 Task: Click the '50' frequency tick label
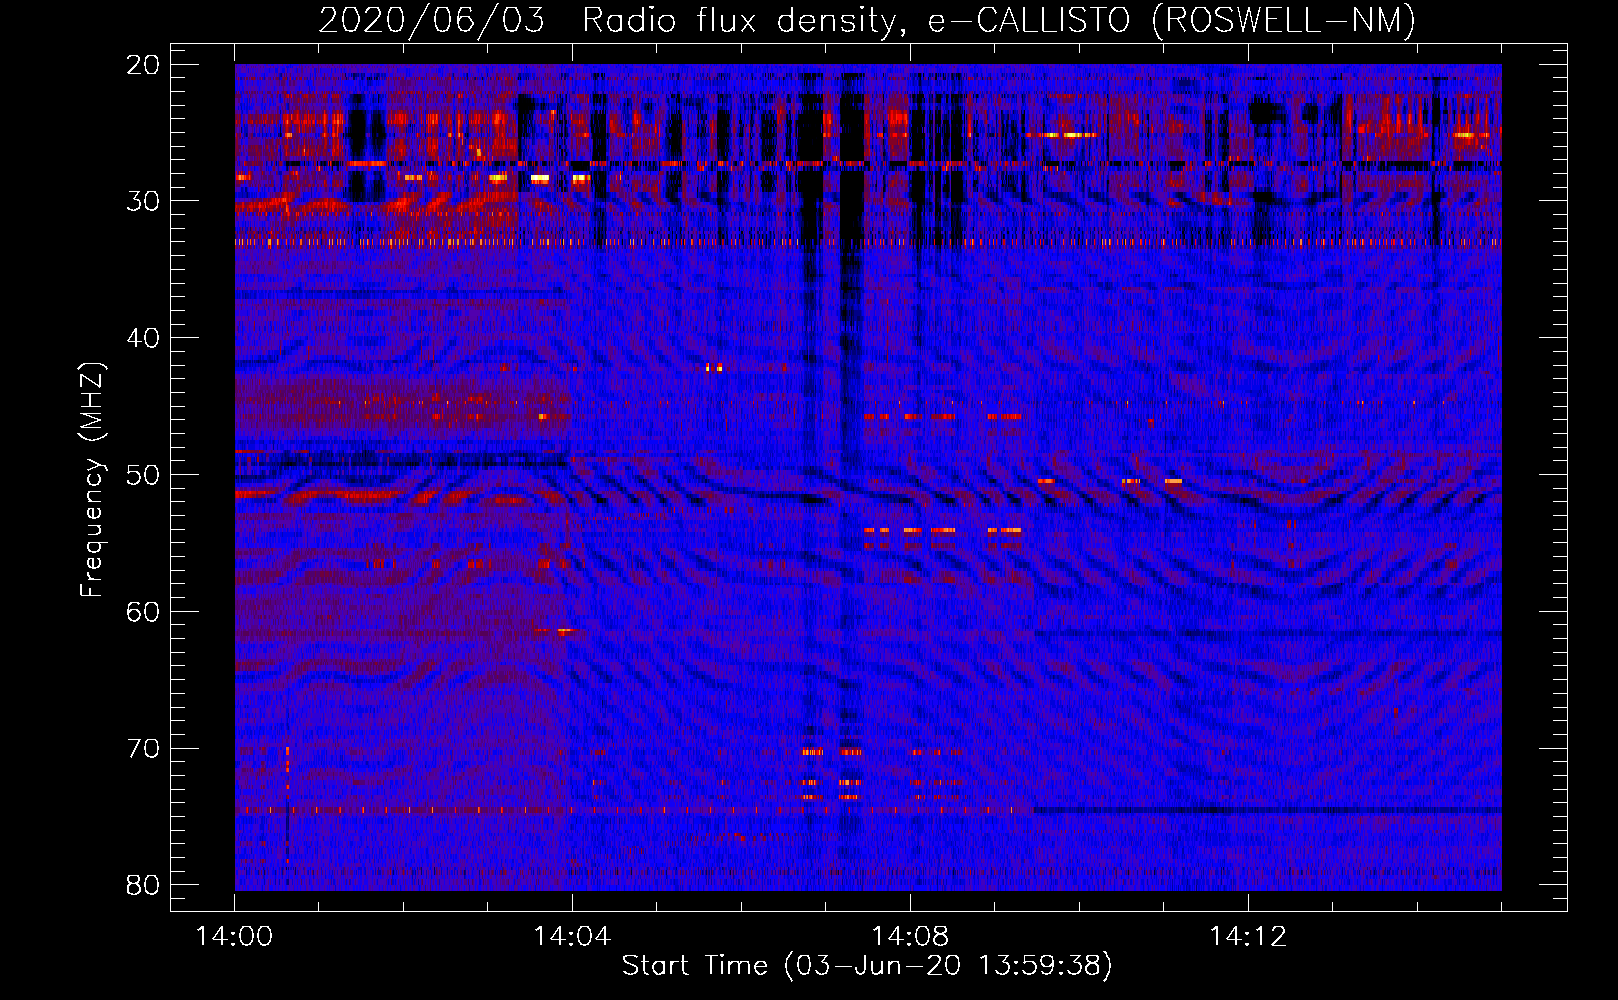(x=144, y=475)
